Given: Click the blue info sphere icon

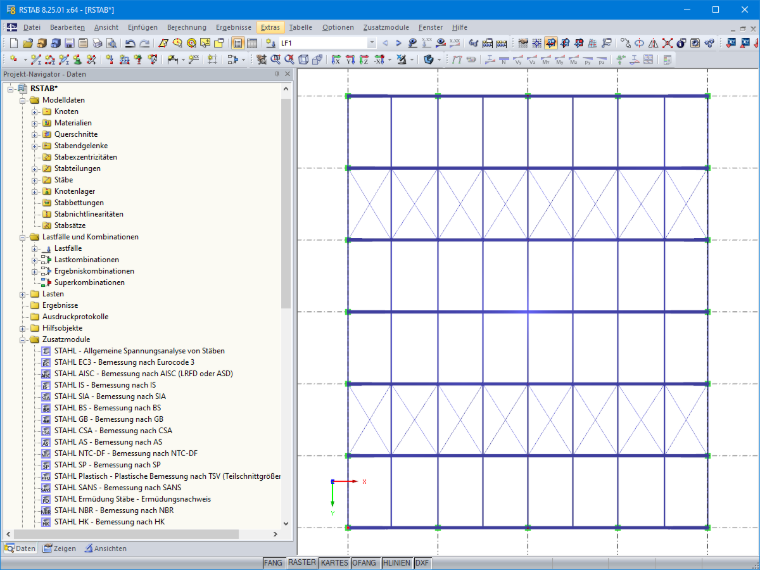Looking at the screenshot, I should pos(681,43).
